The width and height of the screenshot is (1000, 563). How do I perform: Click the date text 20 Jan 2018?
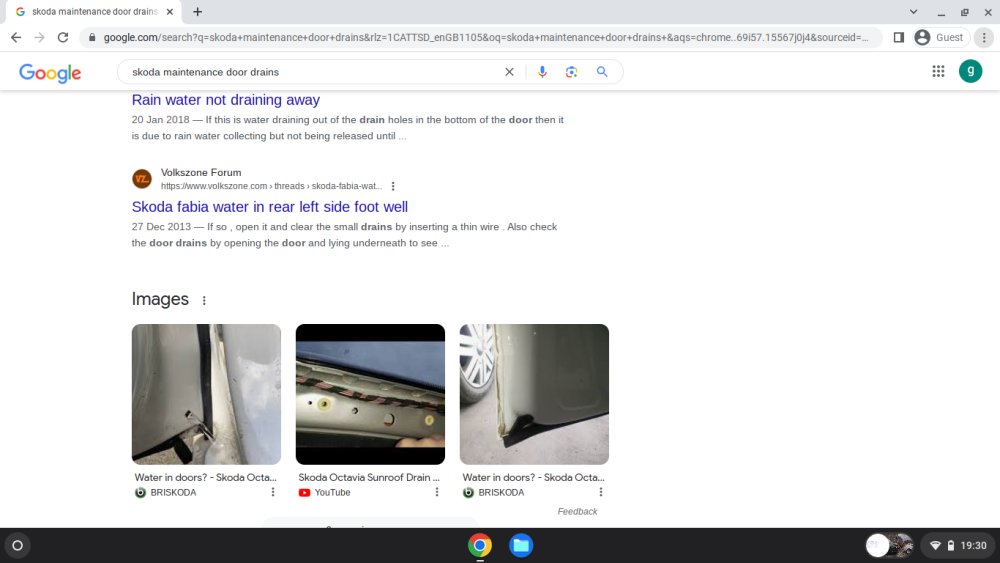pos(161,119)
